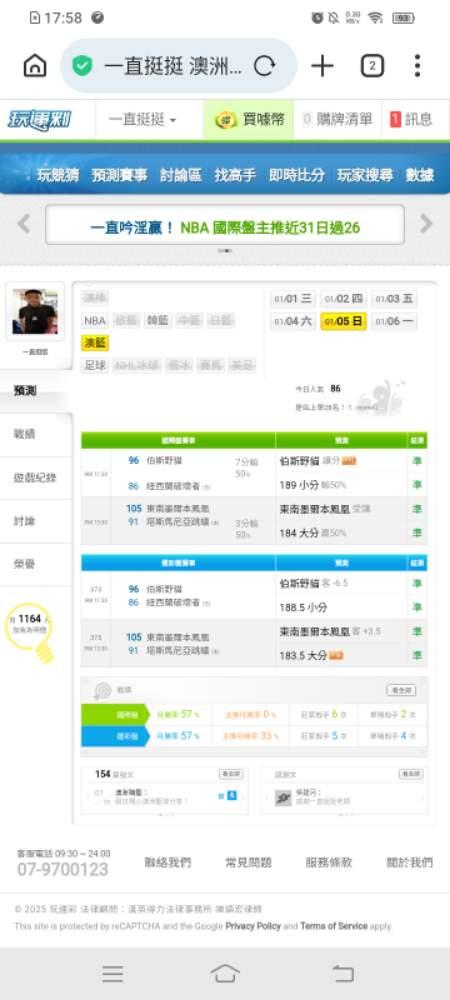This screenshot has width=450, height=1000.
Task: Expand the 一直挺挺 user dropdown
Action: pos(143,119)
